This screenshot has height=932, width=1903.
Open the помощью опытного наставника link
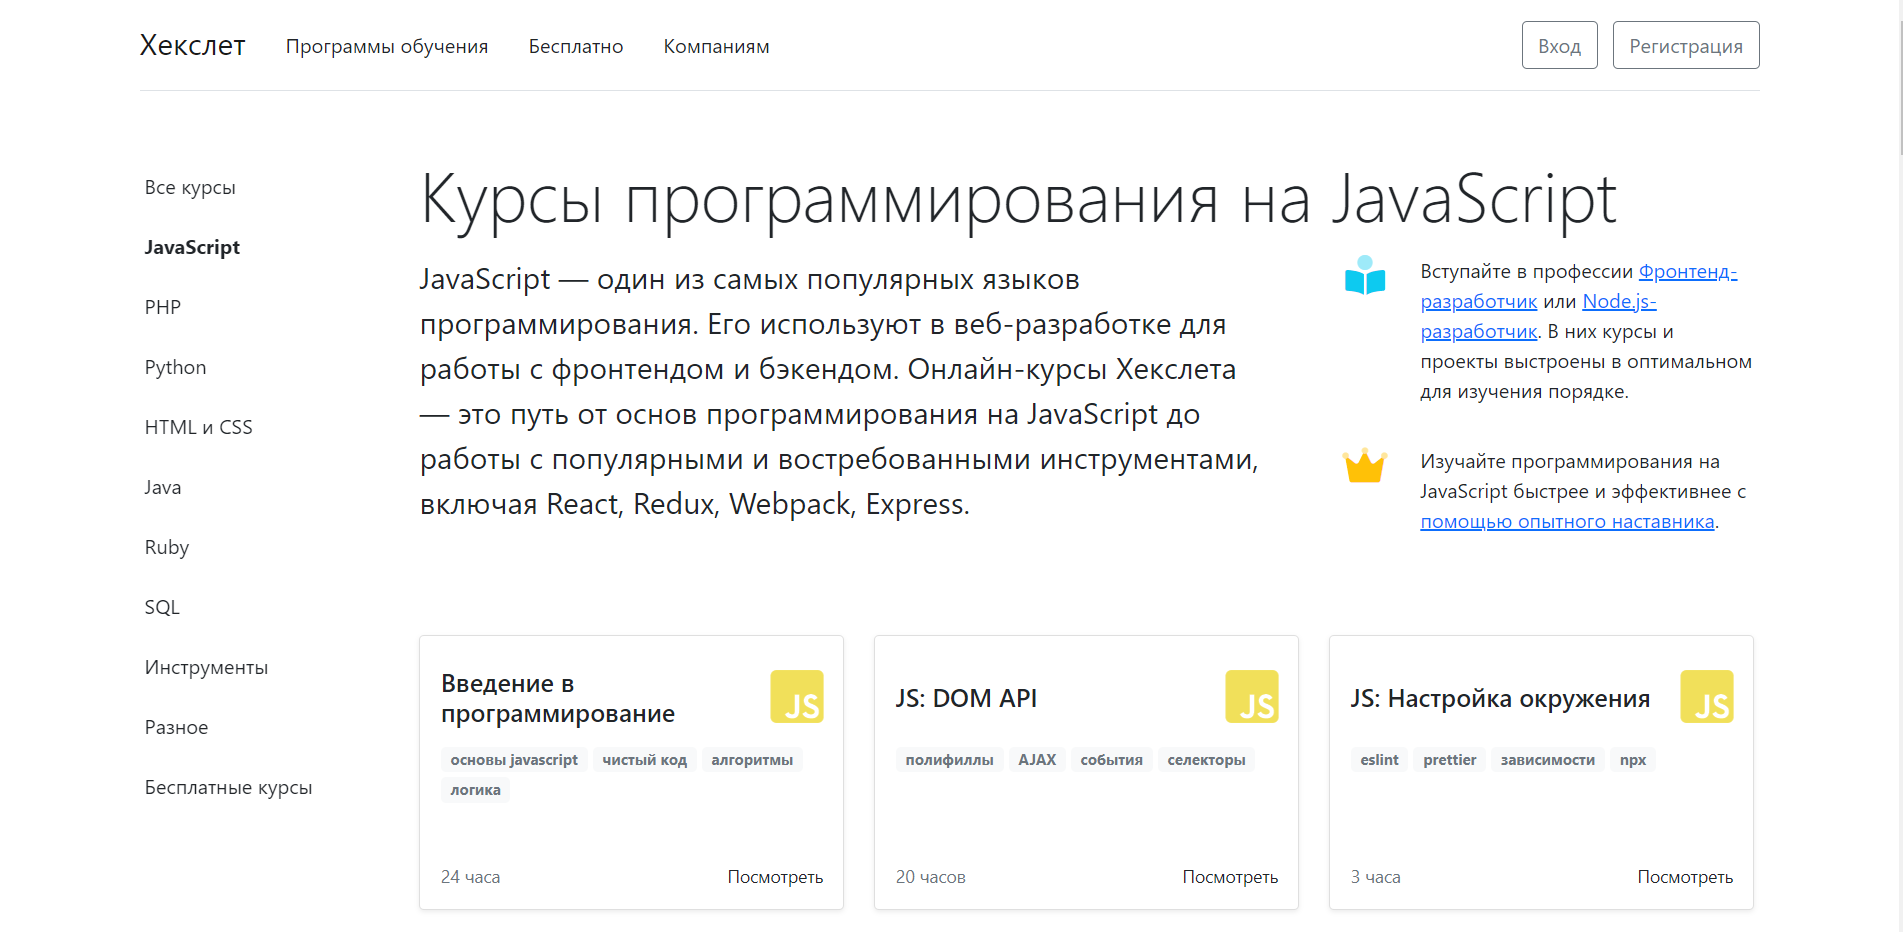coord(1566,522)
